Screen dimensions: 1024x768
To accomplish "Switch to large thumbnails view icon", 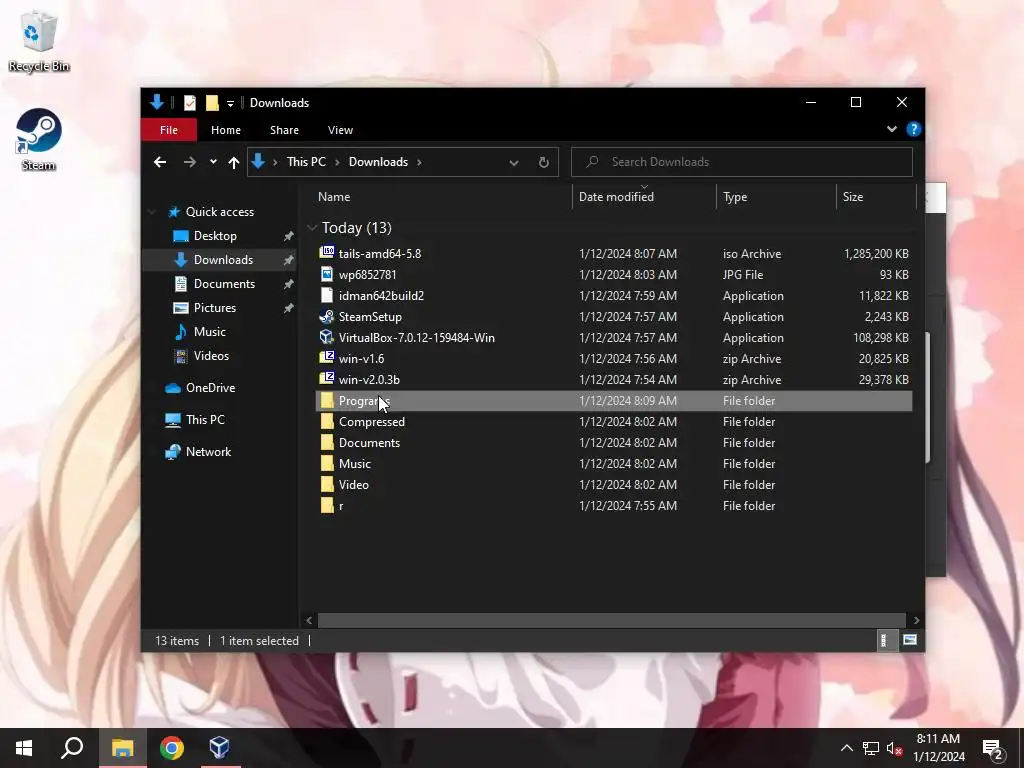I will pos(910,640).
